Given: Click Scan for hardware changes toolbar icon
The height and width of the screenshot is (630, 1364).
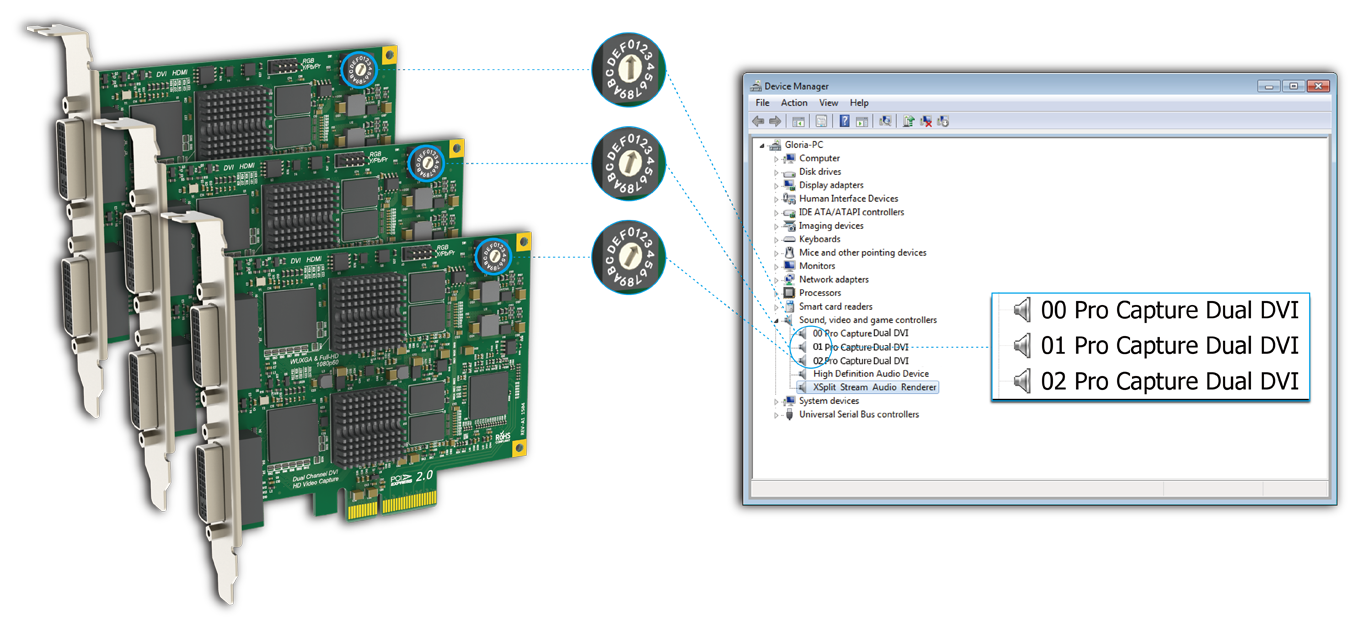Looking at the screenshot, I should pyautogui.click(x=885, y=121).
